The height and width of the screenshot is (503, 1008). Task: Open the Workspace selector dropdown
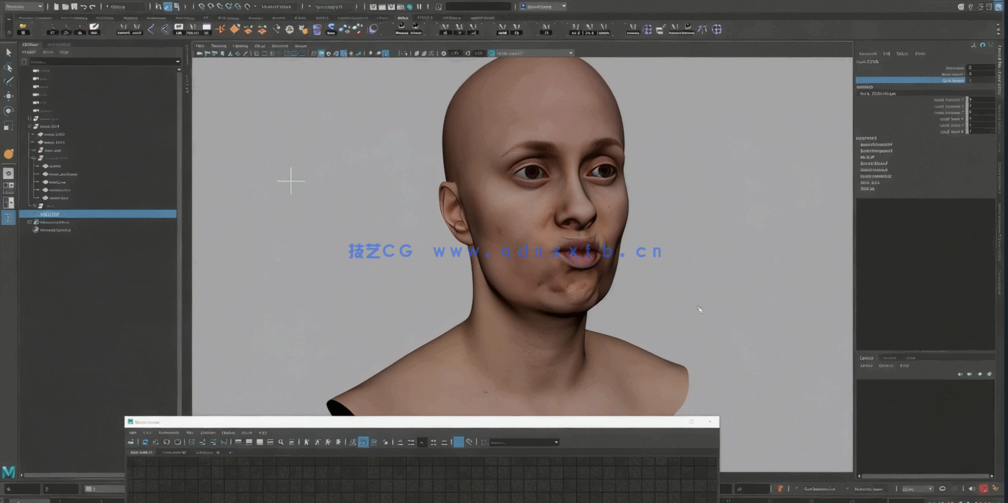click(542, 6)
